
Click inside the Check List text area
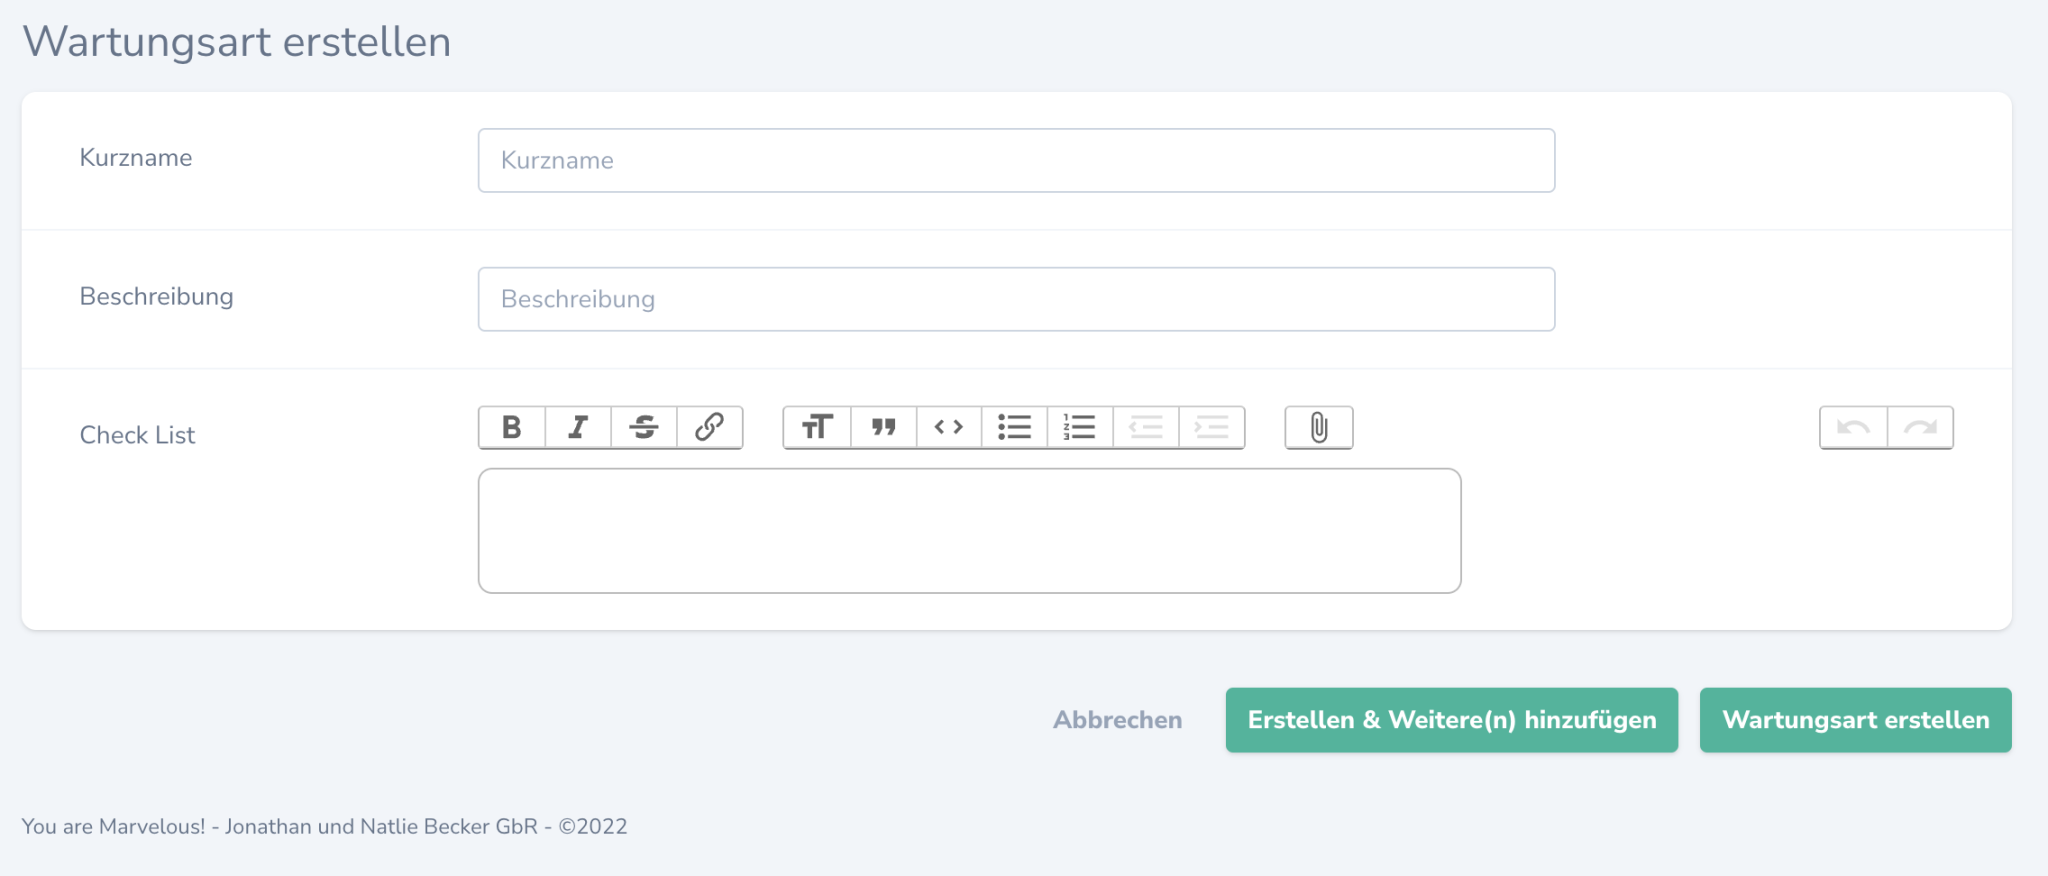pos(969,531)
